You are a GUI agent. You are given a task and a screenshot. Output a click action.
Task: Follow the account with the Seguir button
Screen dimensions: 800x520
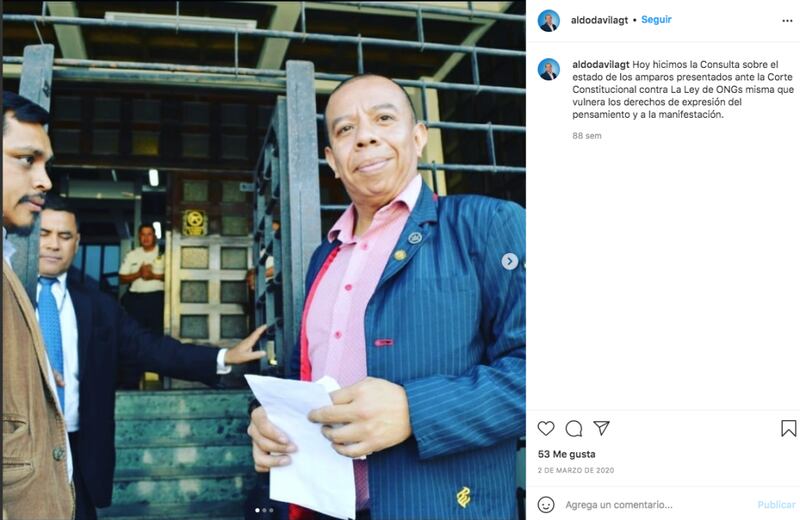click(x=656, y=19)
